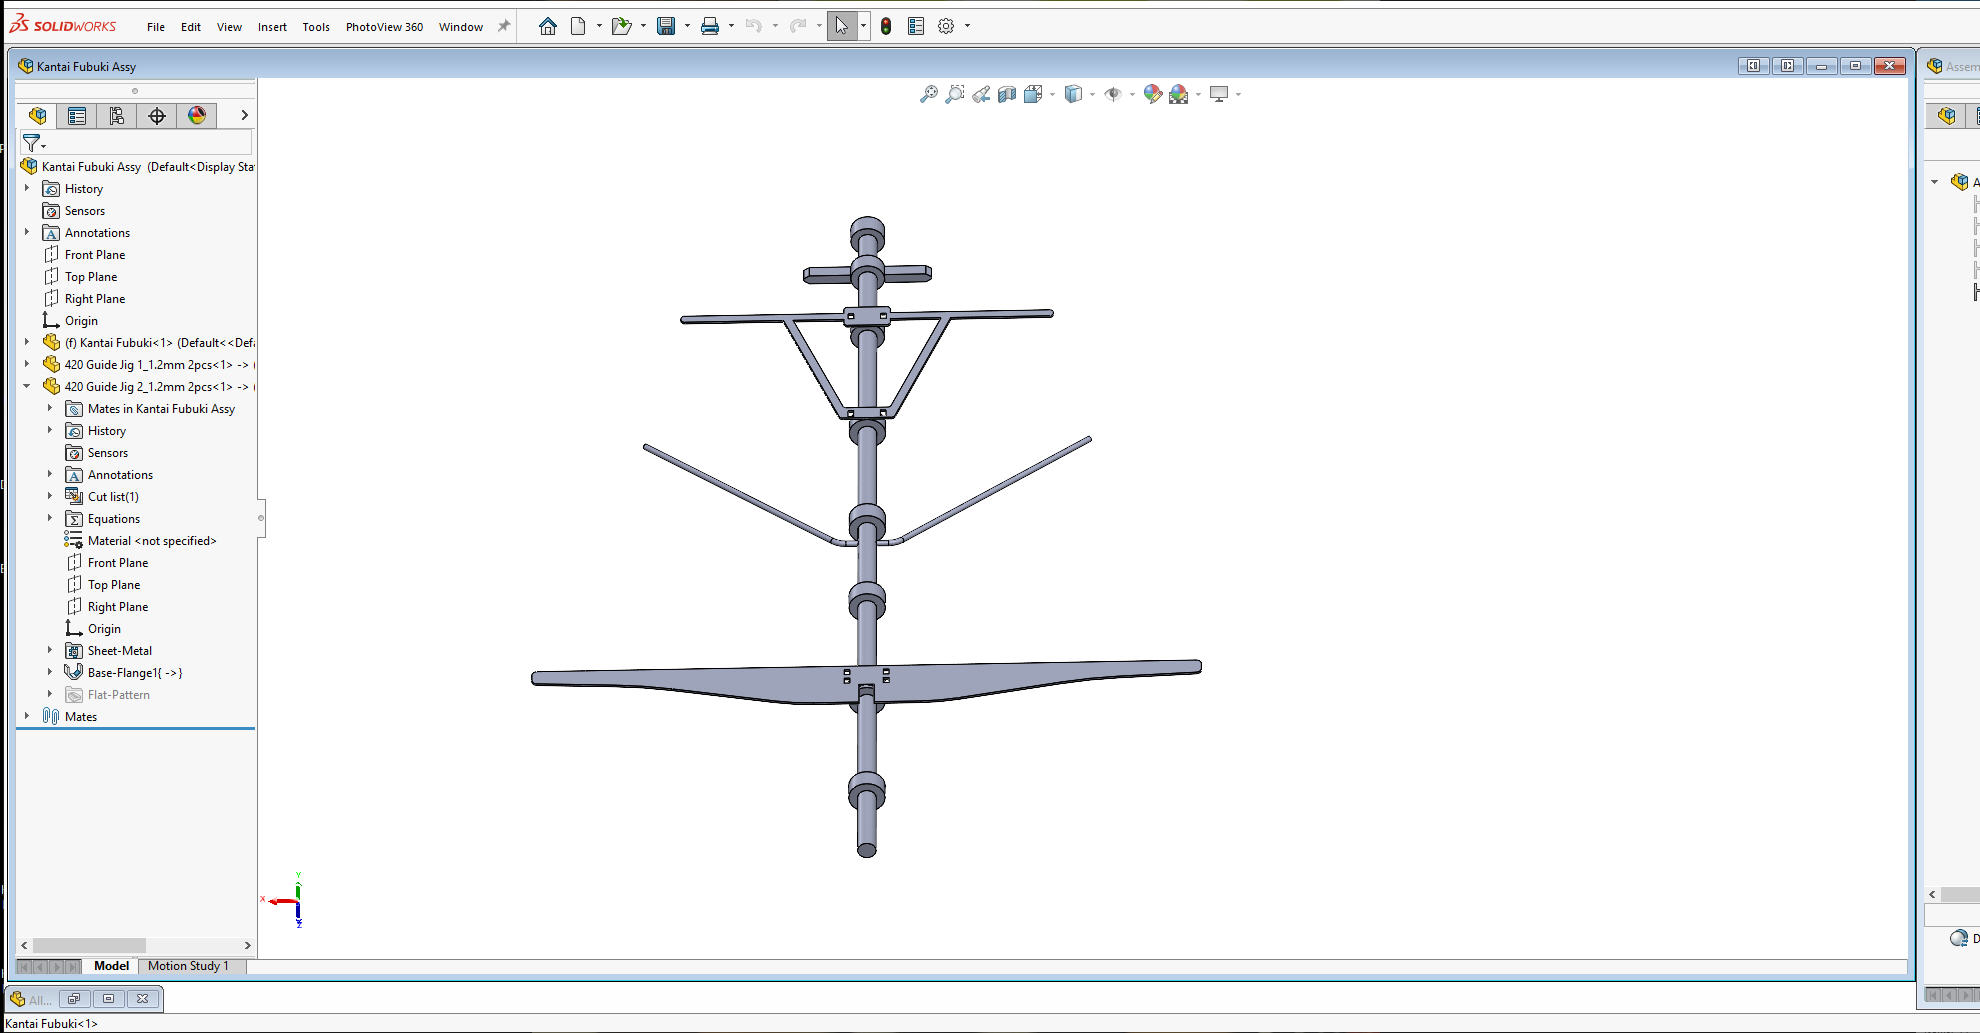The height and width of the screenshot is (1033, 1980).
Task: Open the File menu
Action: [156, 27]
